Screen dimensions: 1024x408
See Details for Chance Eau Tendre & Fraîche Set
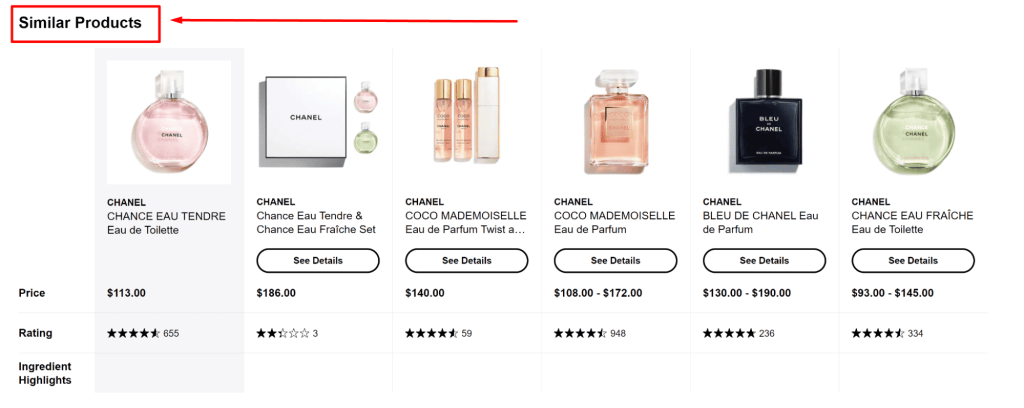pyautogui.click(x=318, y=261)
